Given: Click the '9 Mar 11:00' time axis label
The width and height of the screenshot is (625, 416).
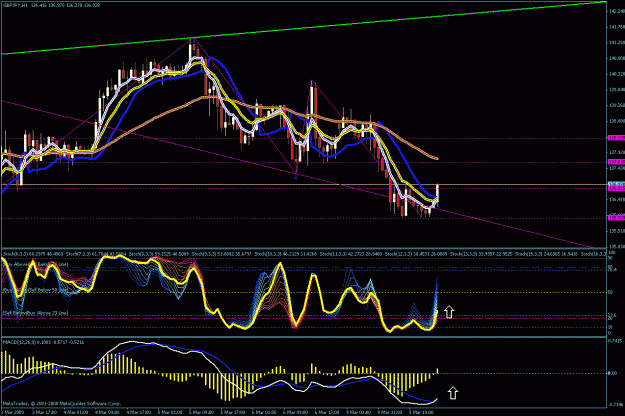Looking at the screenshot, I should pyautogui.click(x=391, y=412).
